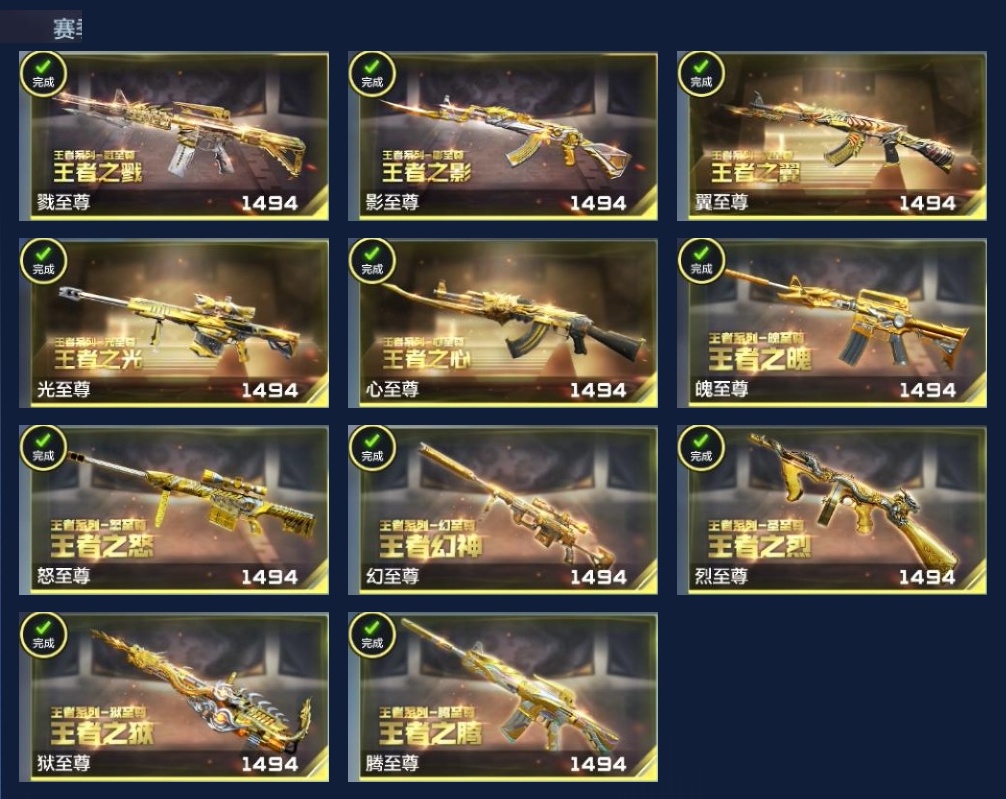Open the 烈至尊 Thompson gun card

click(832, 510)
